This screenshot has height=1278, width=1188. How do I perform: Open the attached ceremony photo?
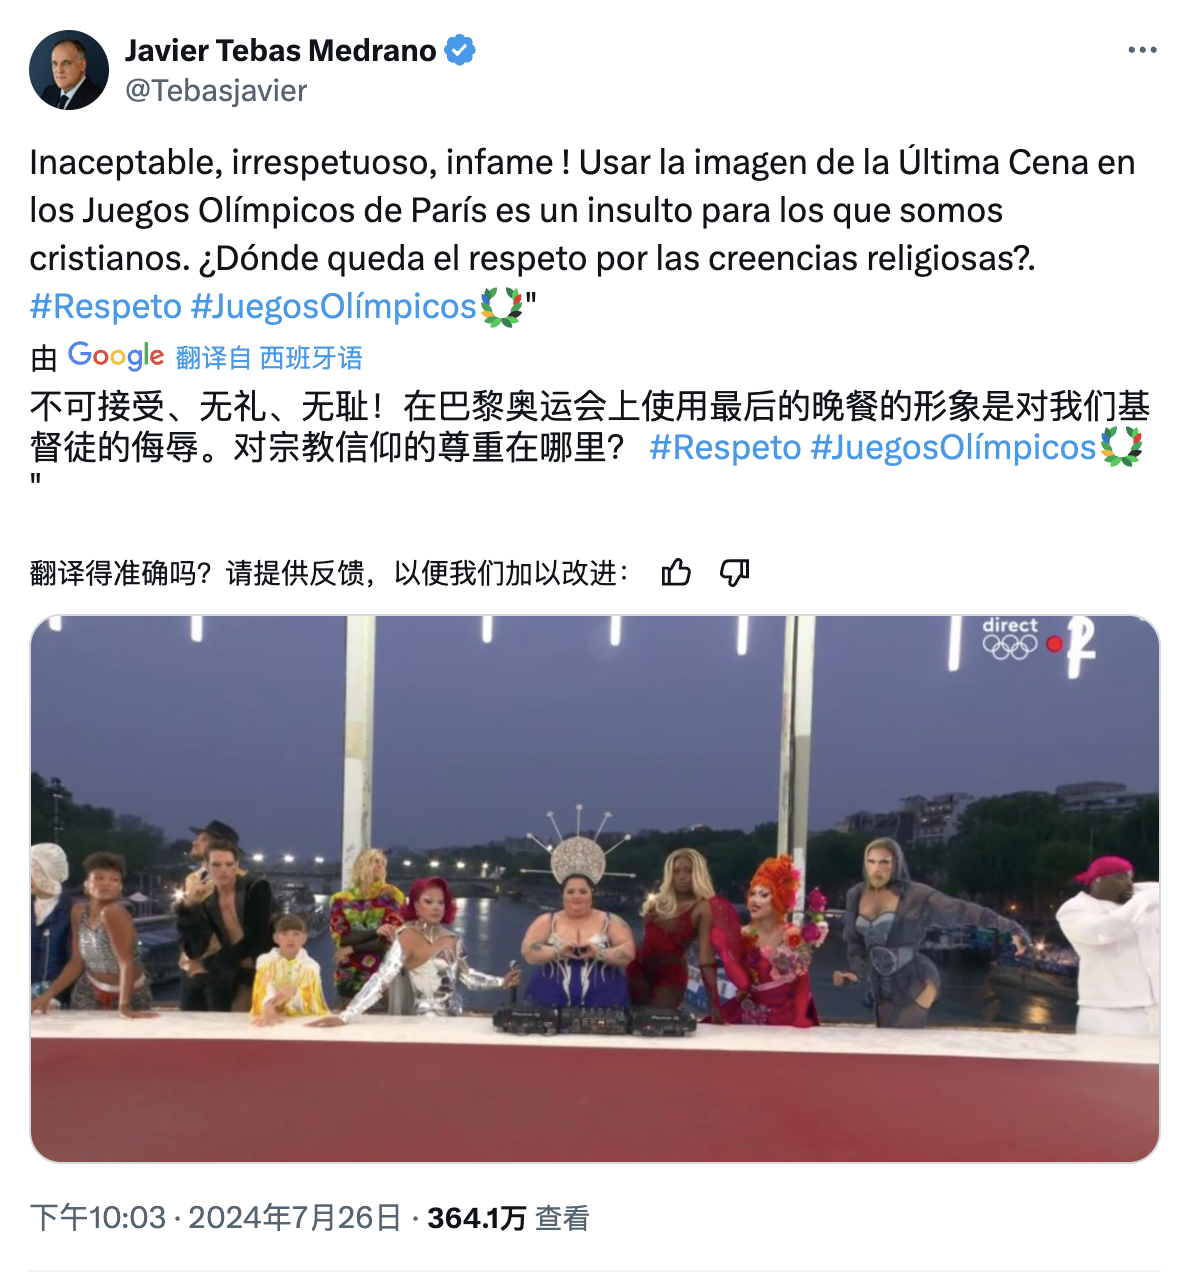(595, 889)
